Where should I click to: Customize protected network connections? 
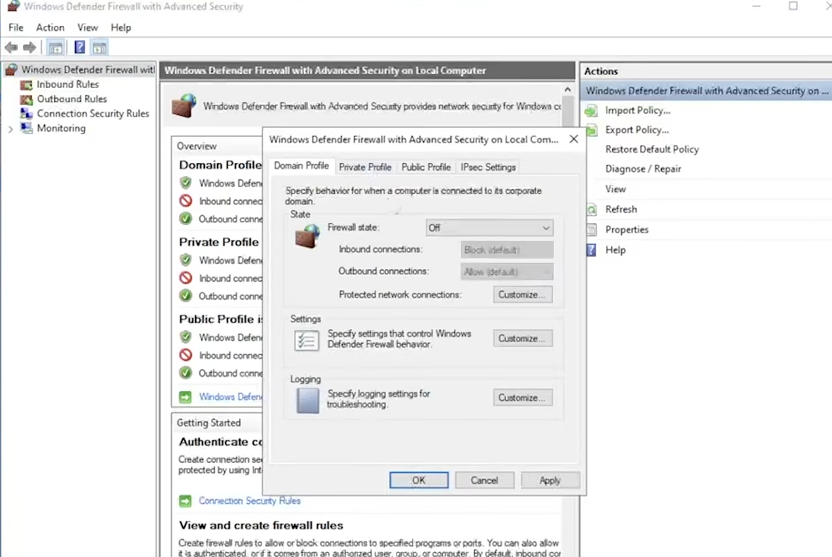(523, 295)
